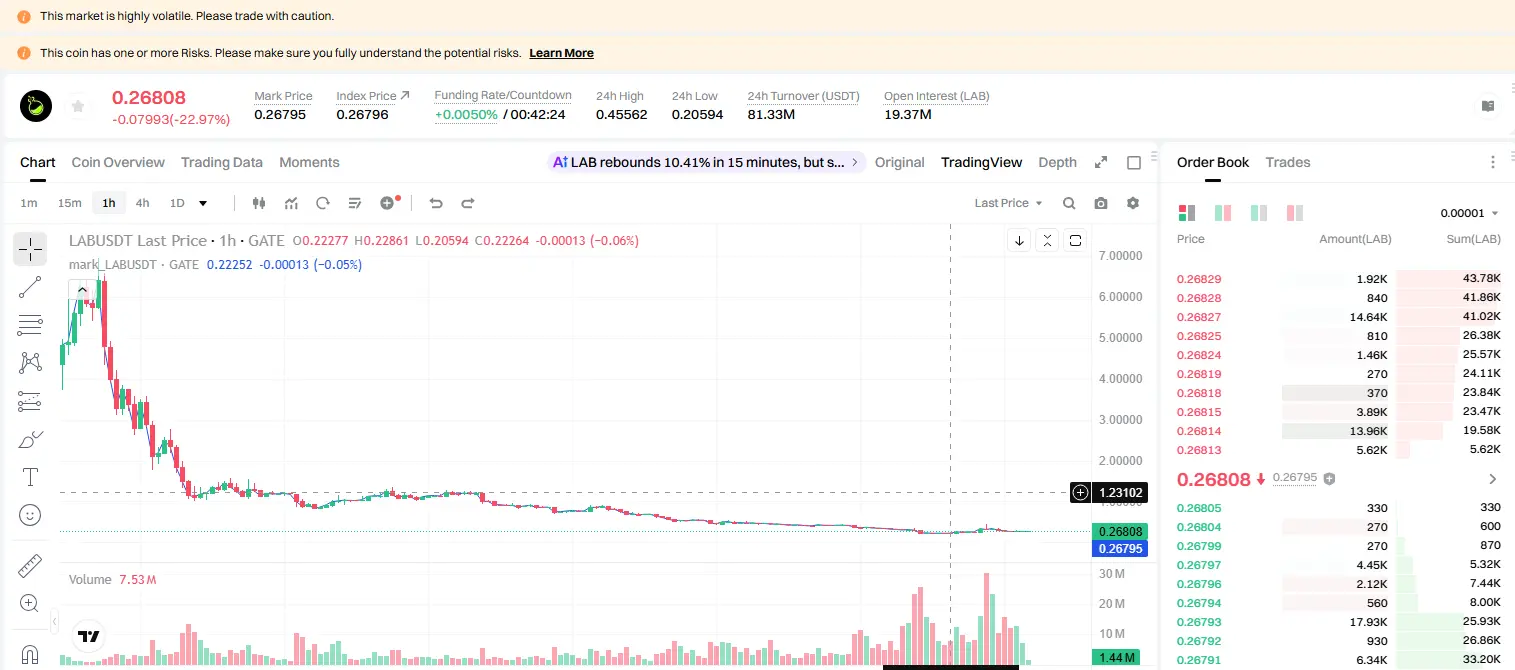Expand the AI LAB rebounds news banner
1515x670 pixels.
click(707, 162)
